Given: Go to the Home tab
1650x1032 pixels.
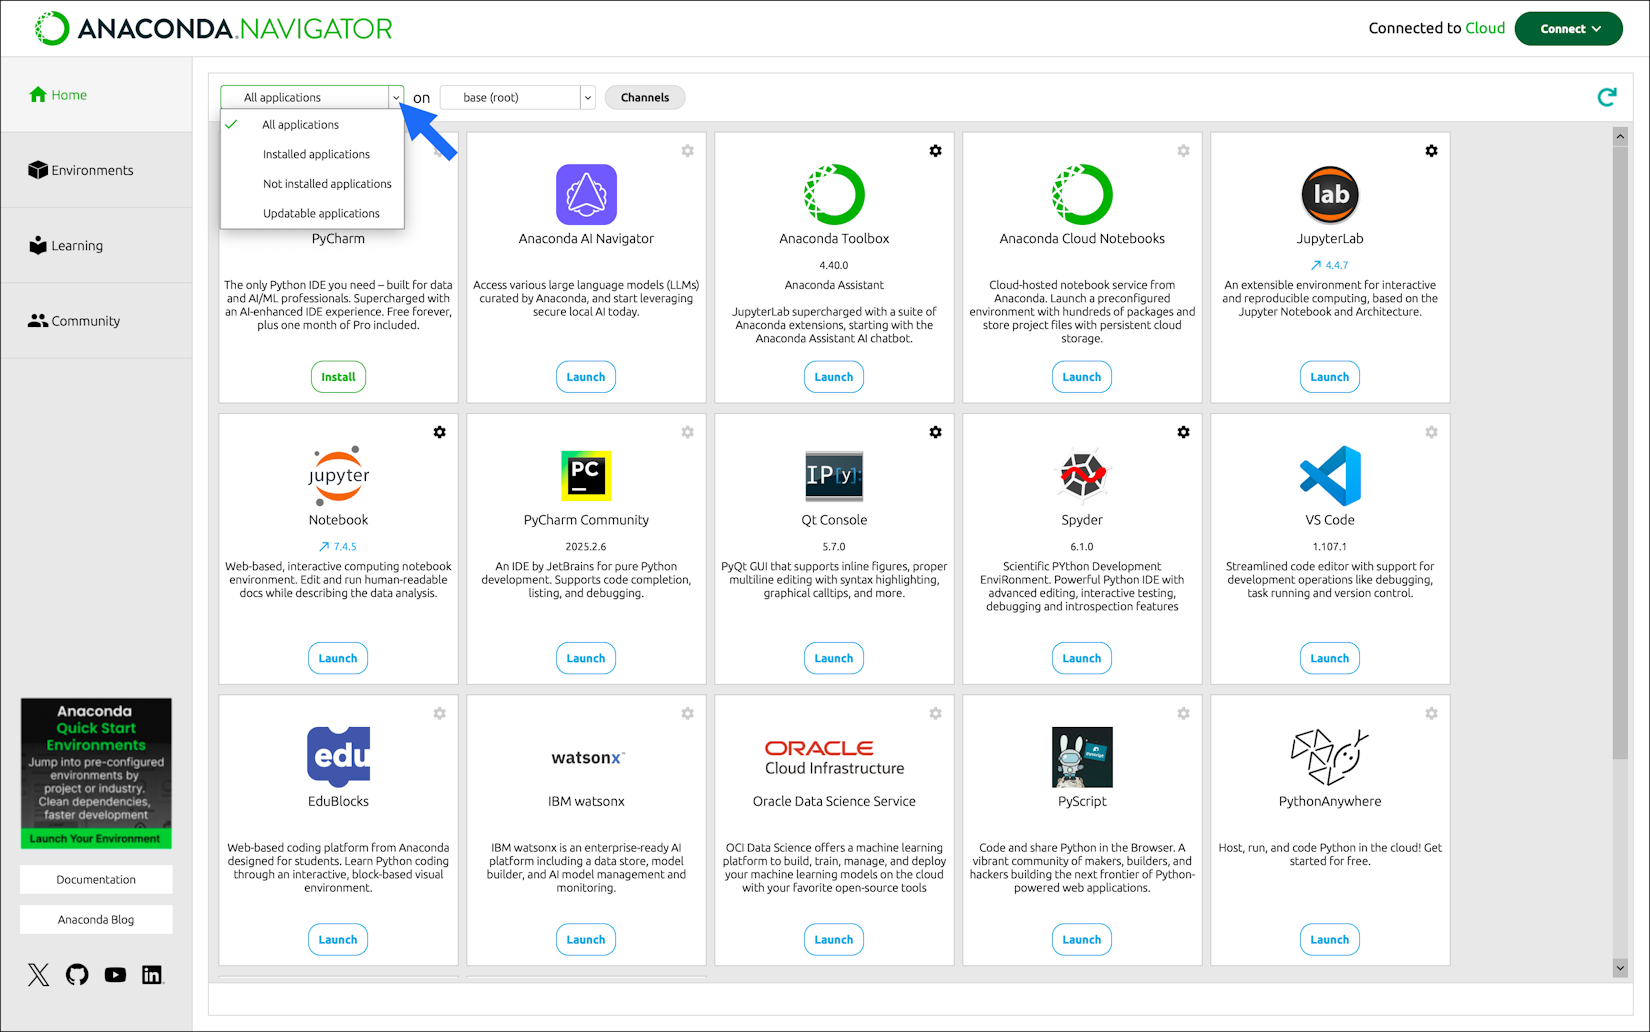Looking at the screenshot, I should pyautogui.click(x=66, y=94).
